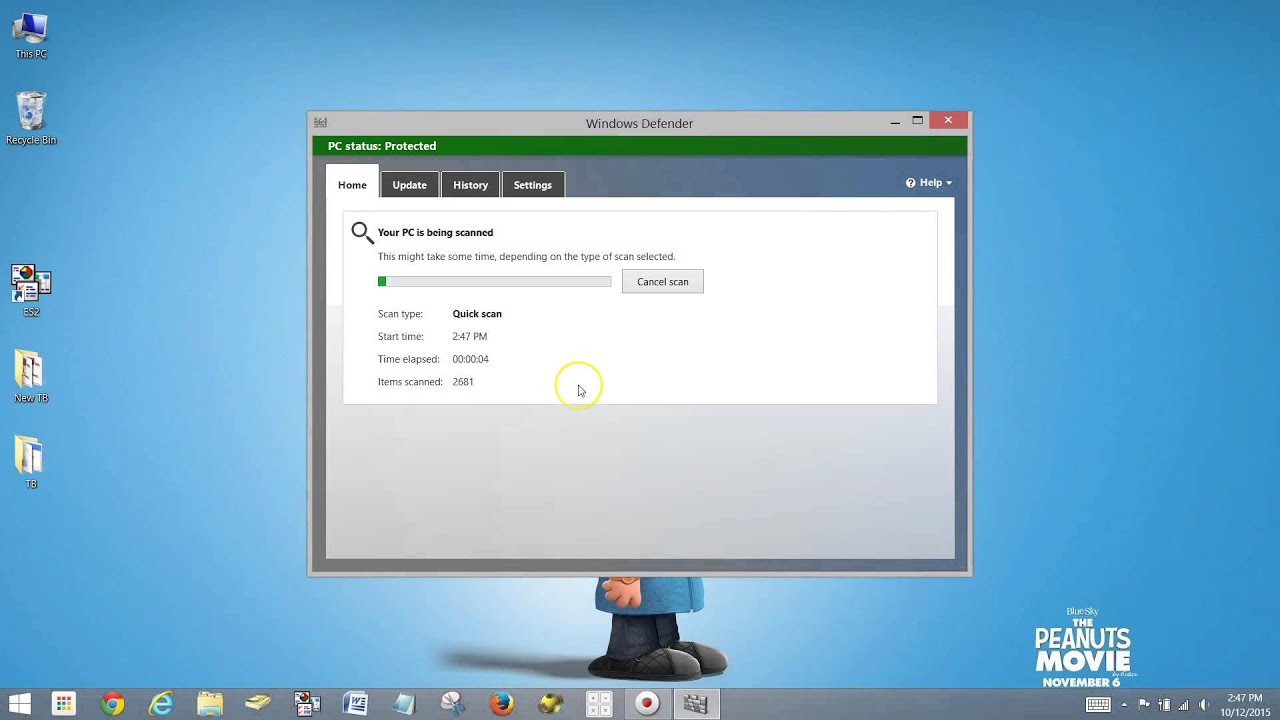The image size is (1280, 720).
Task: Click the scan progress bar
Action: pos(494,282)
